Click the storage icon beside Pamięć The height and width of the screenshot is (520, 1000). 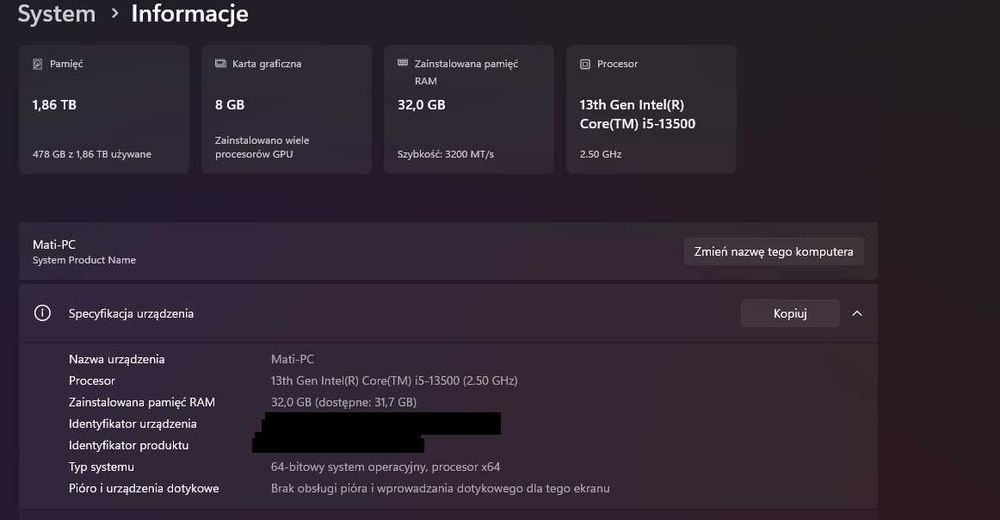pos(38,64)
